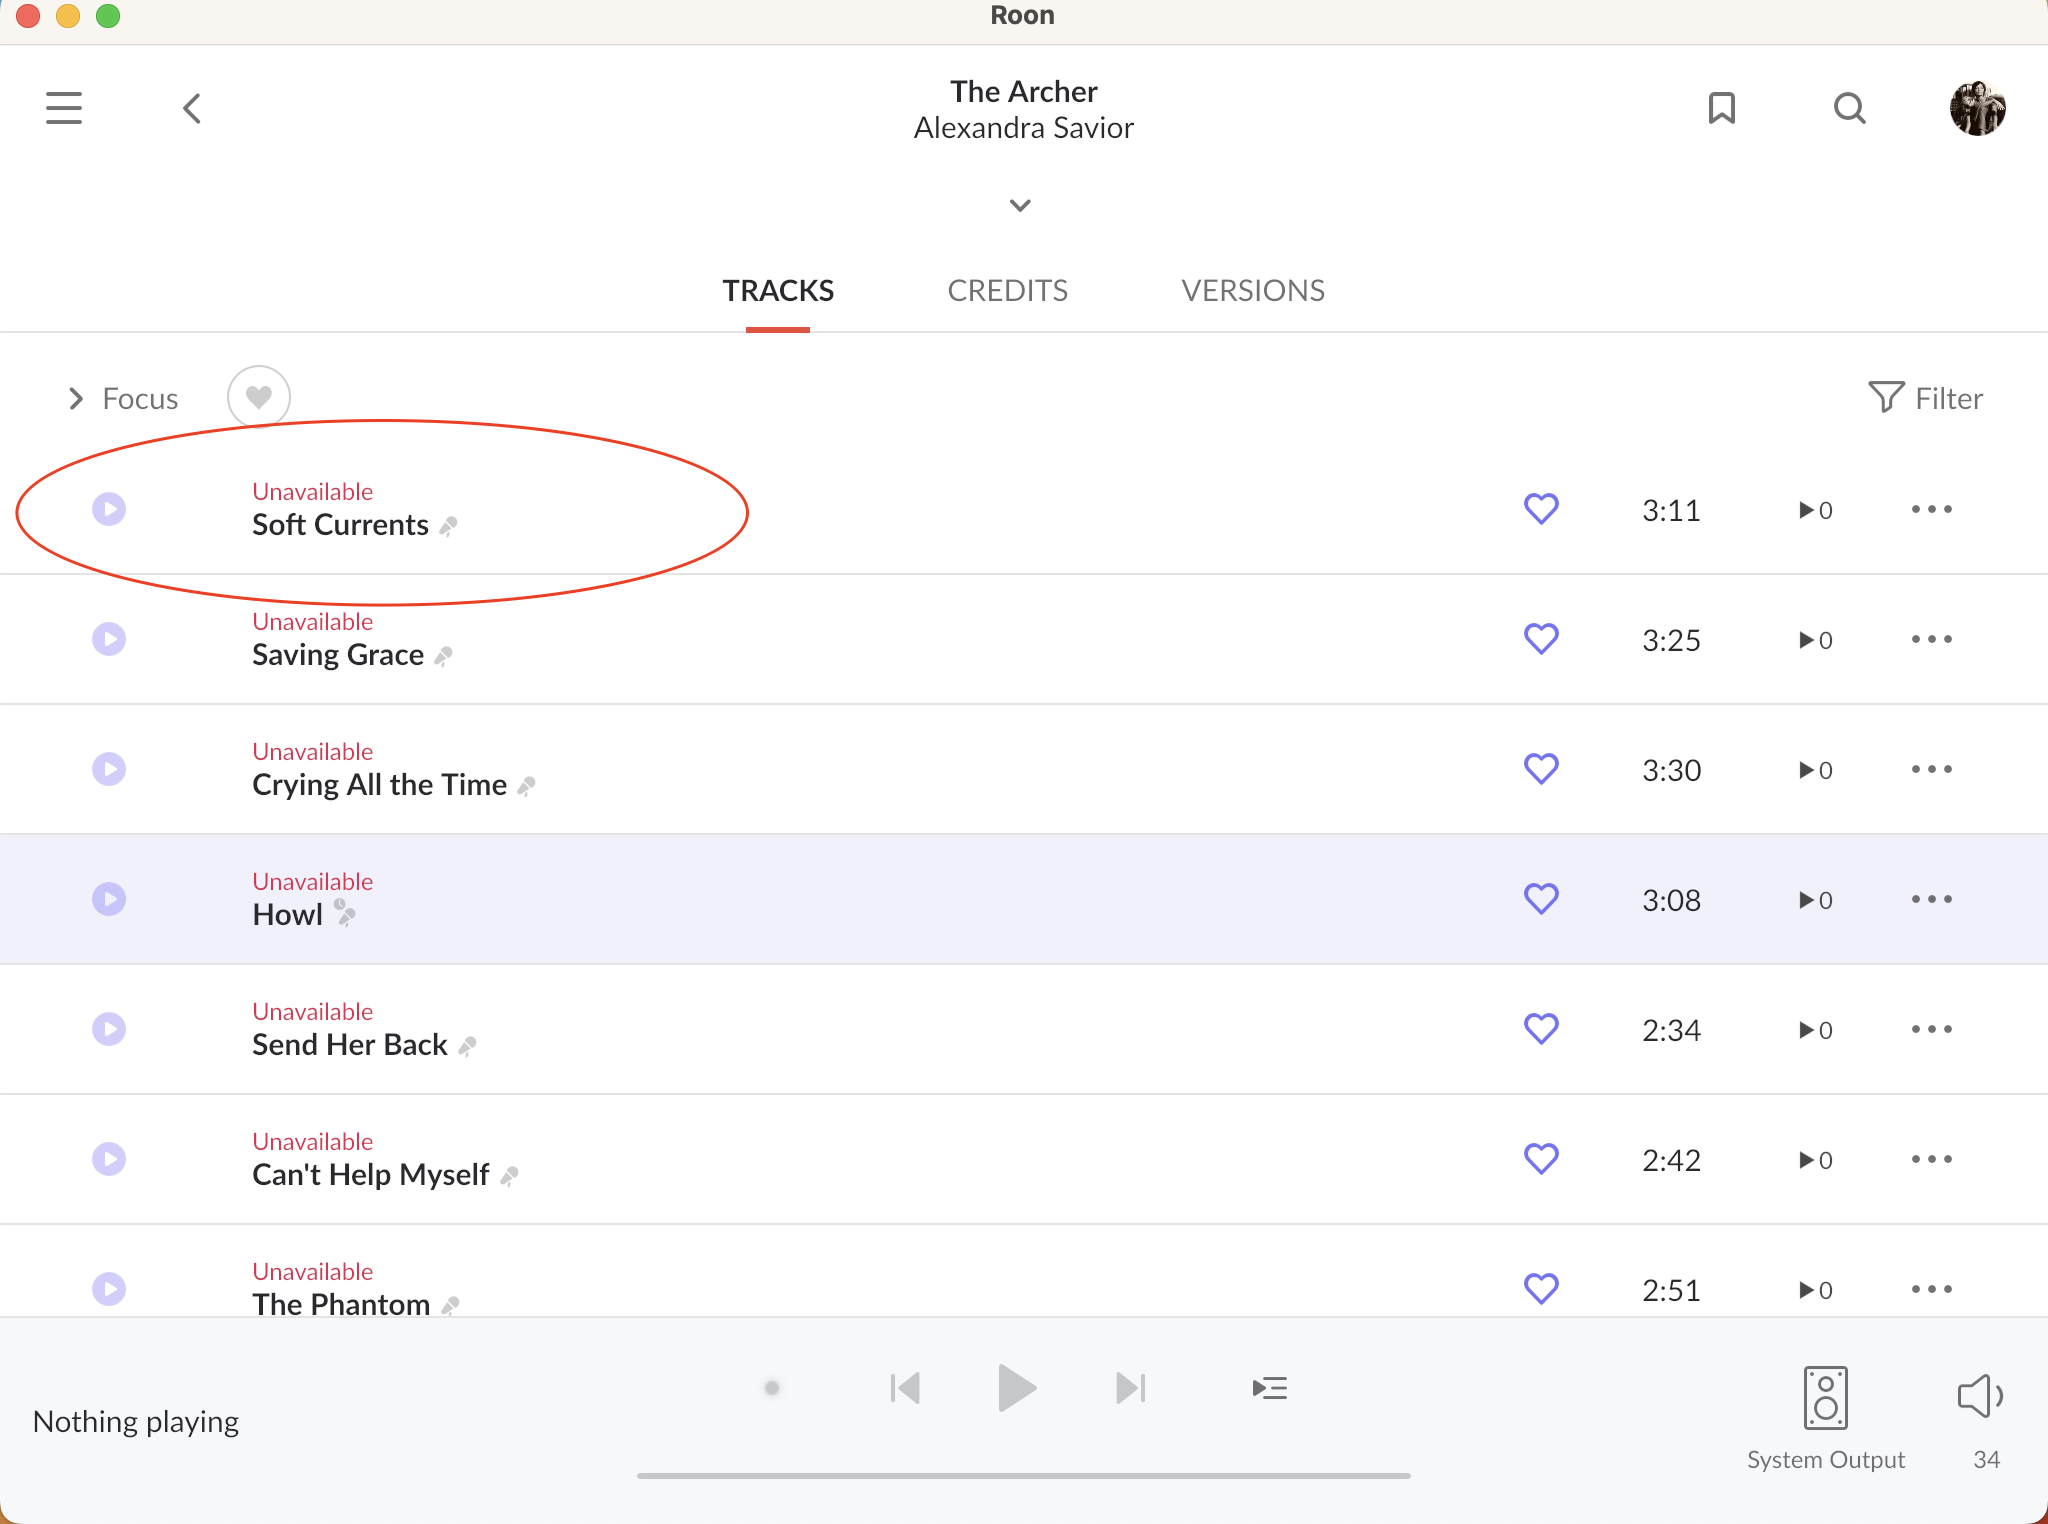The height and width of the screenshot is (1524, 2048).
Task: Toggle heart on Howl track
Action: (1541, 899)
